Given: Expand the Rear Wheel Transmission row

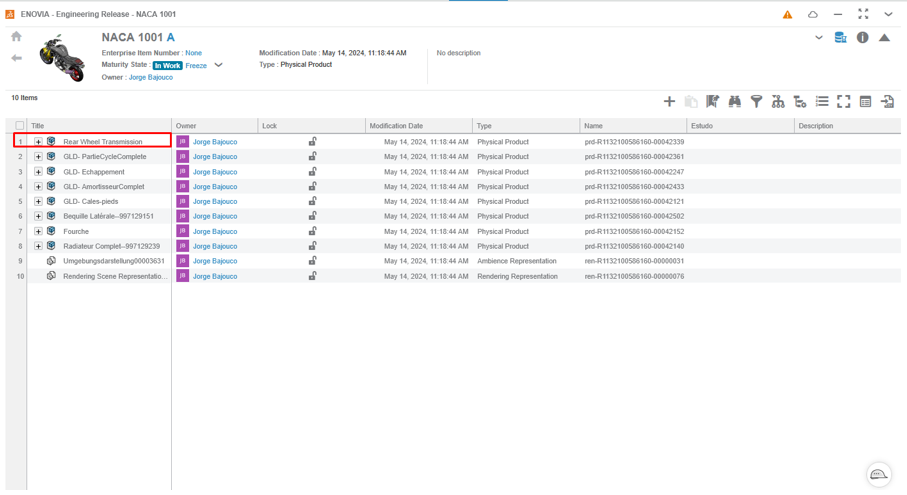Looking at the screenshot, I should click(x=38, y=142).
